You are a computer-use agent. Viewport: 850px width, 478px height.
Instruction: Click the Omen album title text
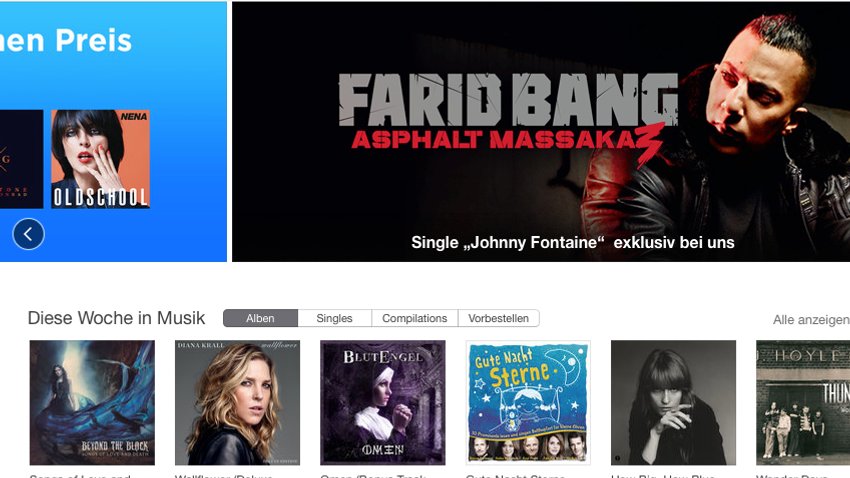coord(373,475)
